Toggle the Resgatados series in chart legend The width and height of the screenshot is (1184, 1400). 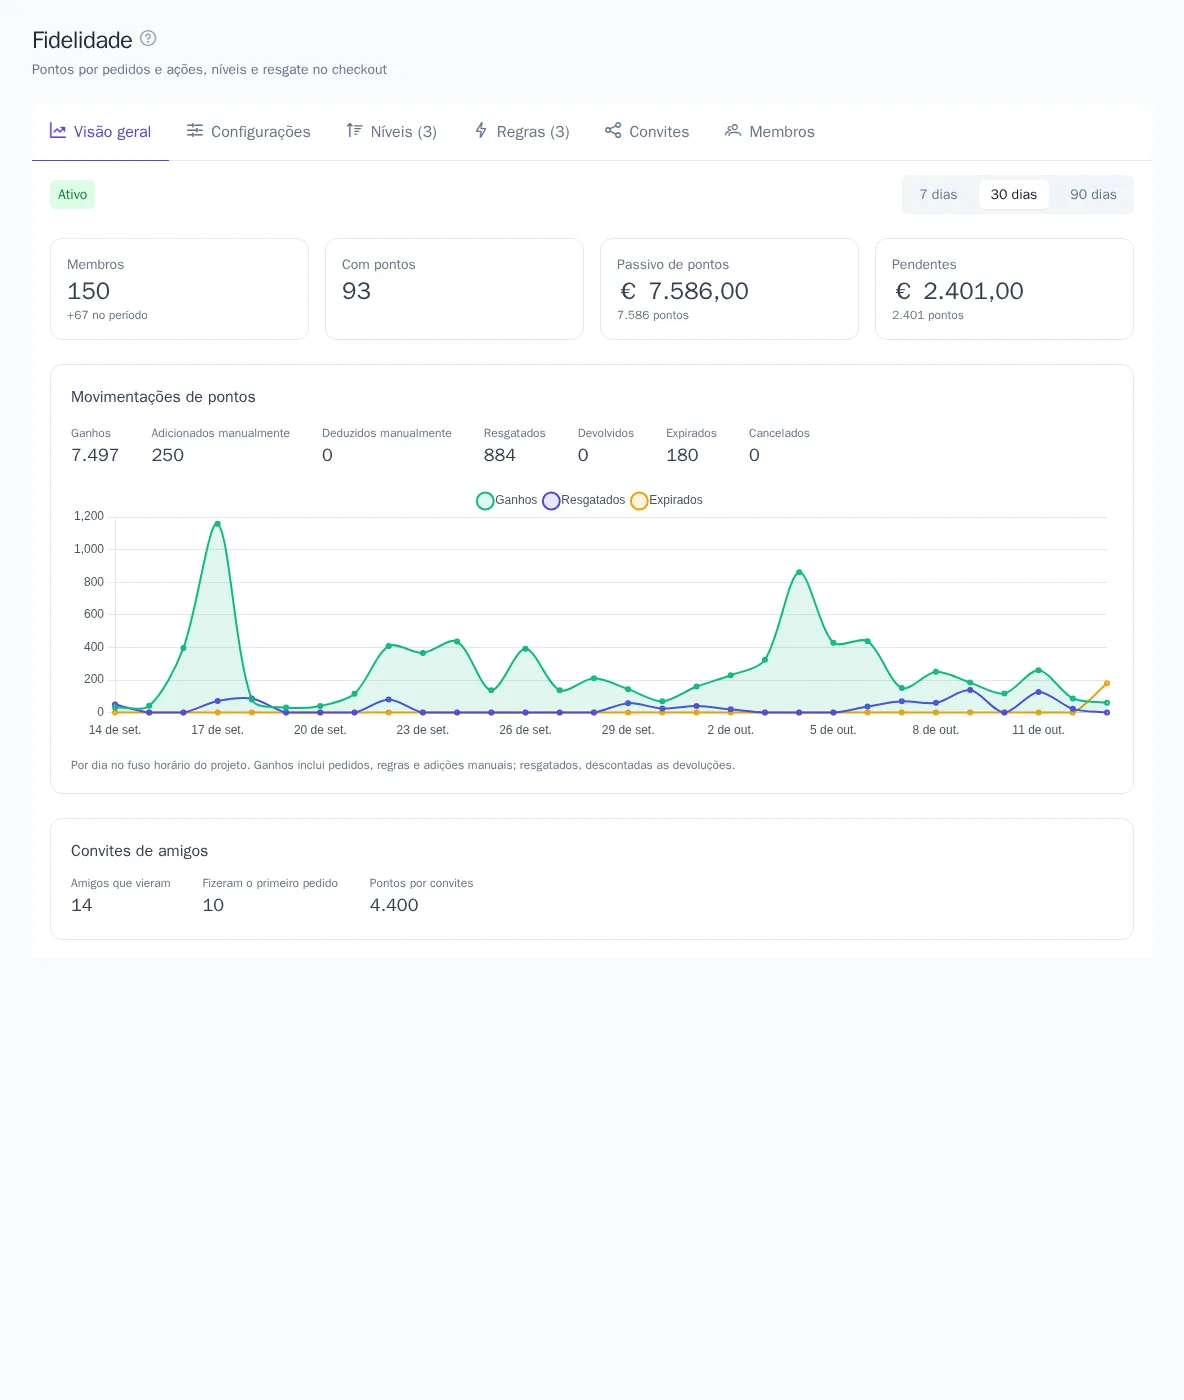click(584, 500)
